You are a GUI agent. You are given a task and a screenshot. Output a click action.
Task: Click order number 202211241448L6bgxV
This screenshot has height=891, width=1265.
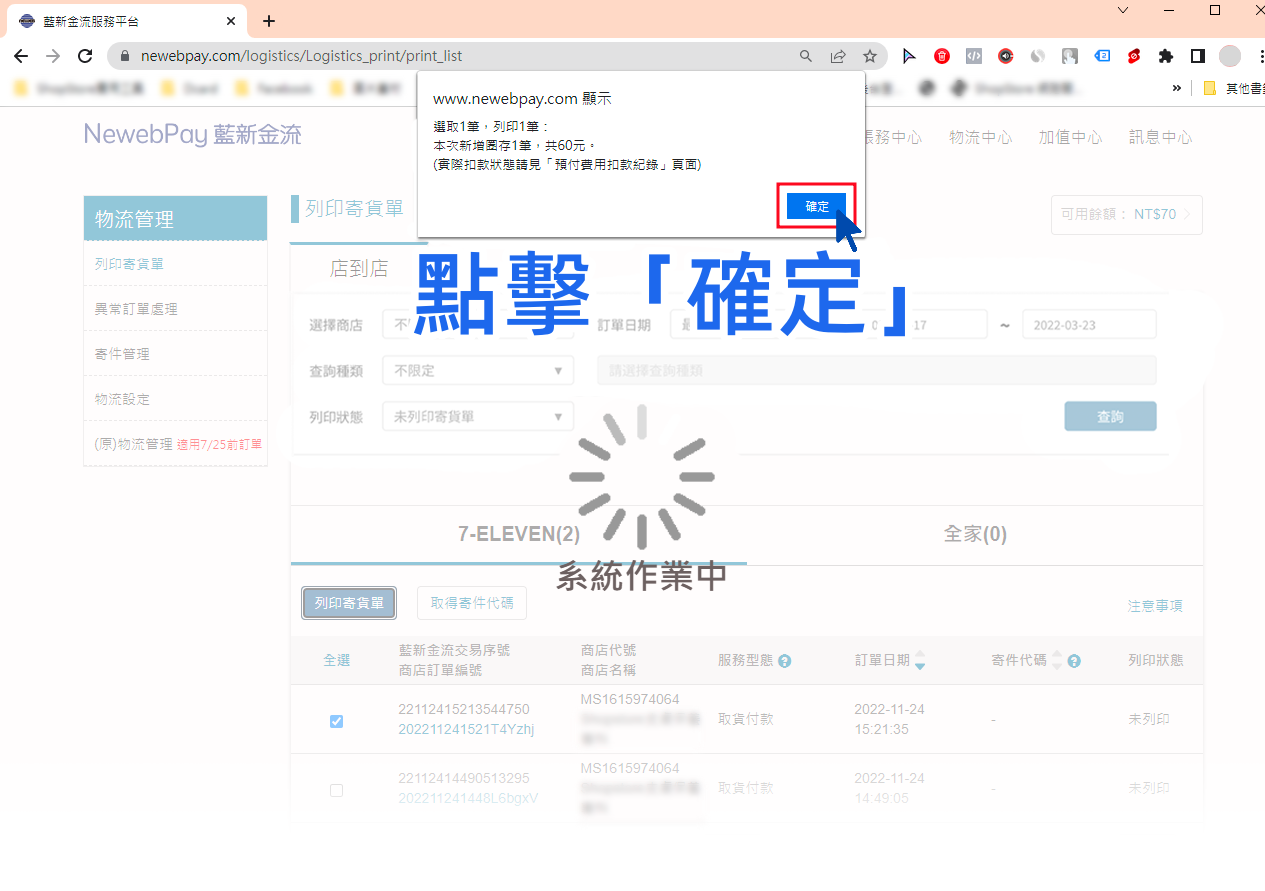click(468, 798)
